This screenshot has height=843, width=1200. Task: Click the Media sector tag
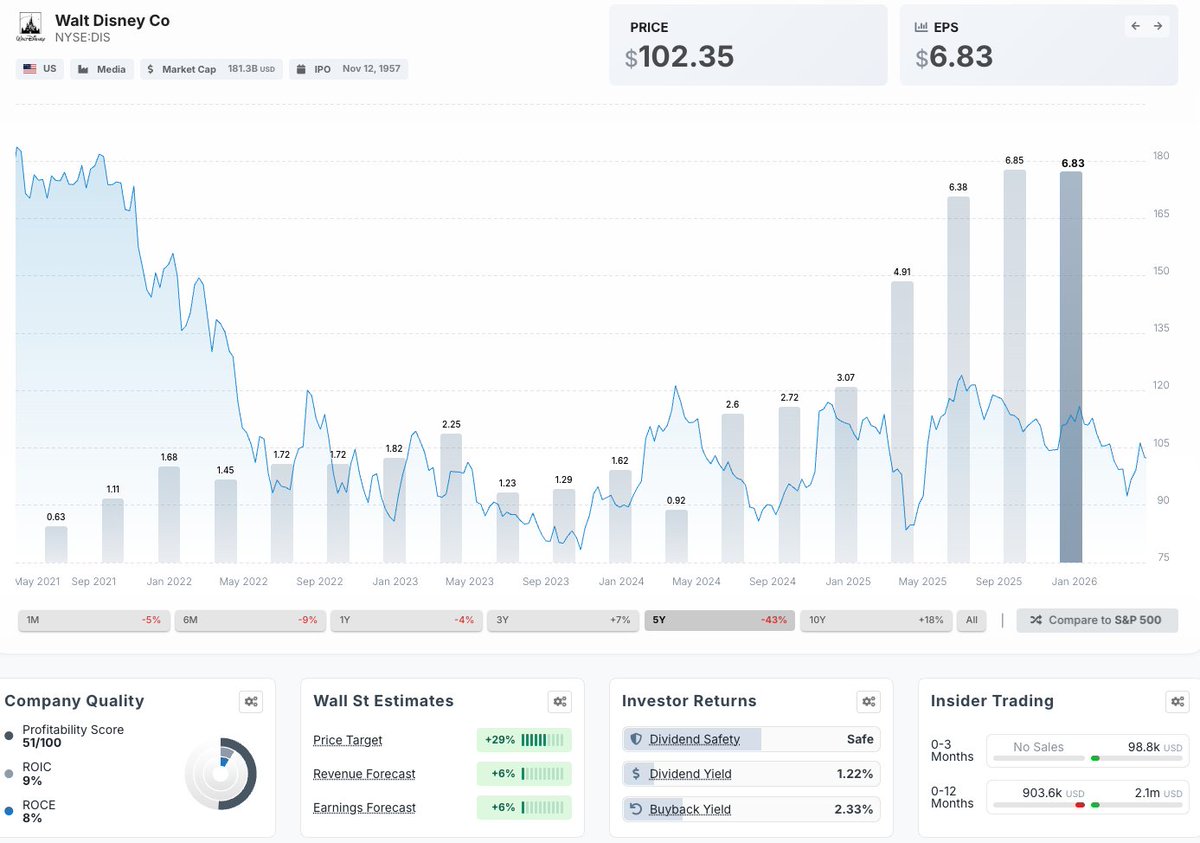pos(102,69)
